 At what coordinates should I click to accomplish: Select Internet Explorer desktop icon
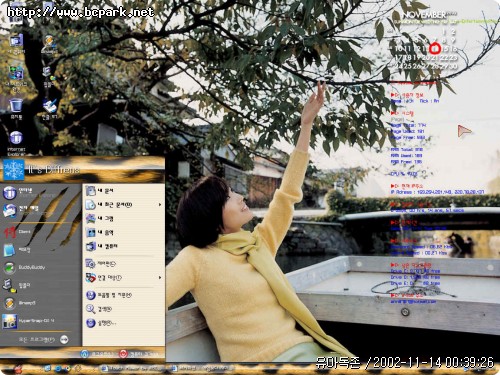pos(16,143)
